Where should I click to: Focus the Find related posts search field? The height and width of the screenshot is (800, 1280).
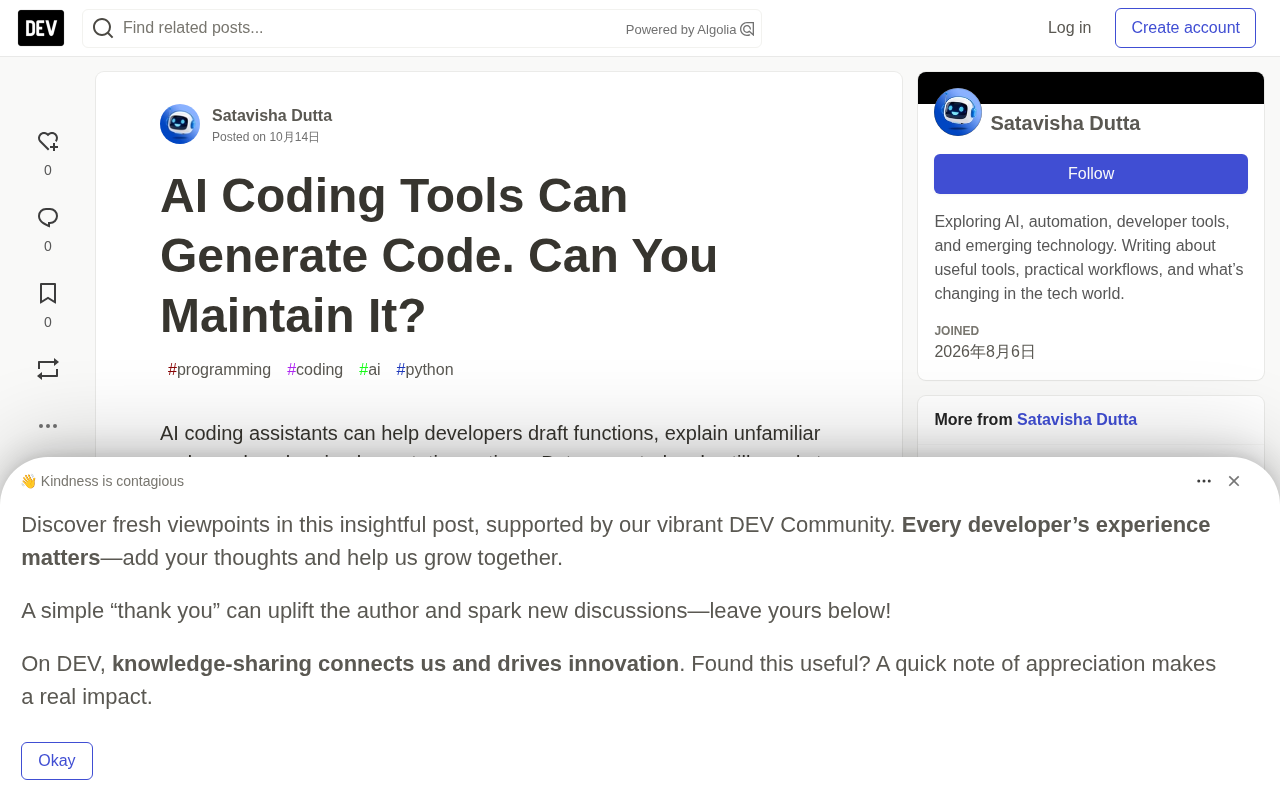(370, 28)
